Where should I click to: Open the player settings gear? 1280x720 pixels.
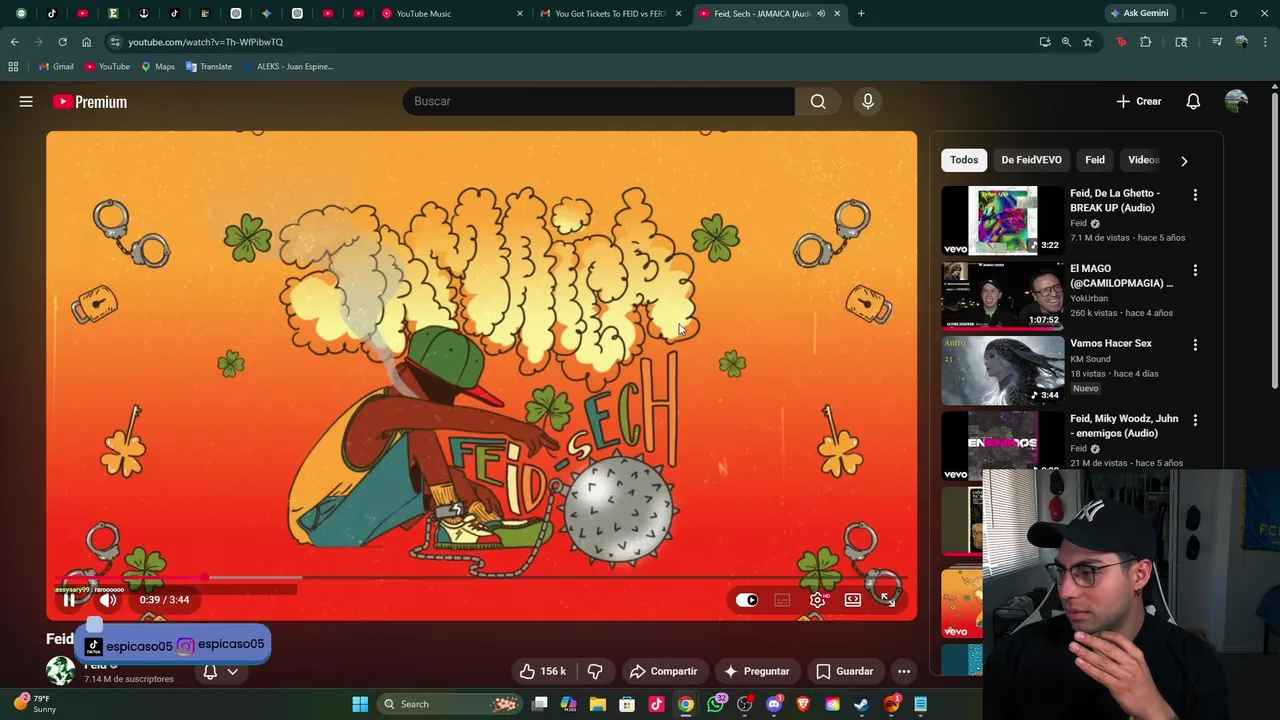coord(818,600)
